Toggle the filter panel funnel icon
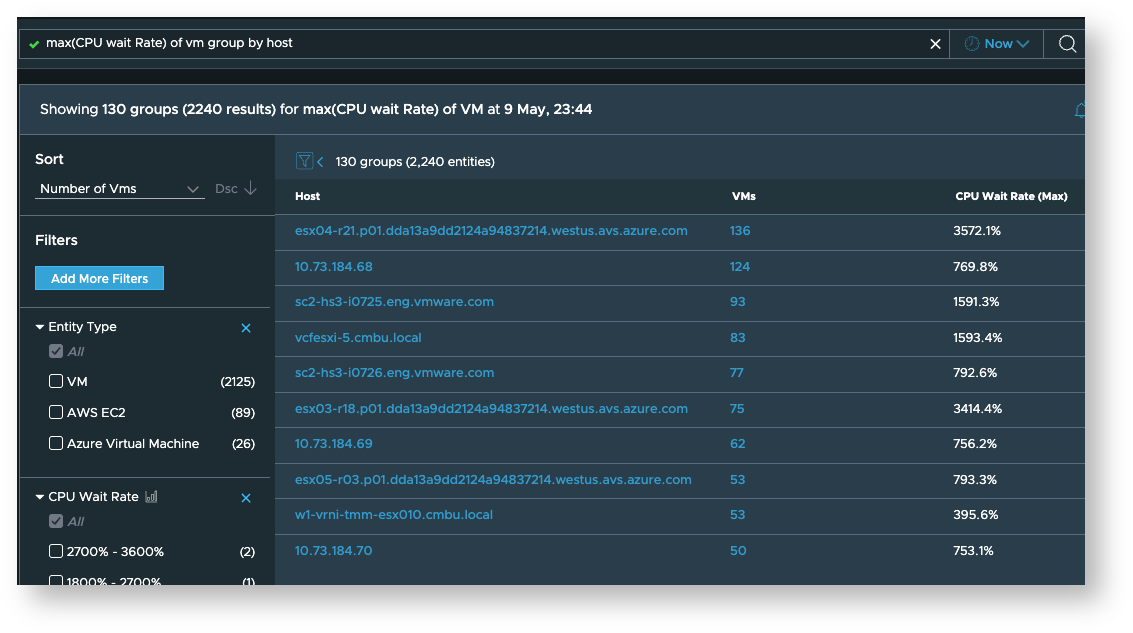This screenshot has width=1133, height=633. click(x=304, y=161)
